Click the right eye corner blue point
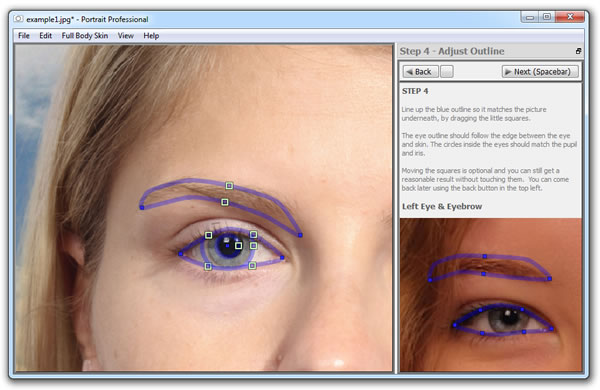 click(x=282, y=258)
